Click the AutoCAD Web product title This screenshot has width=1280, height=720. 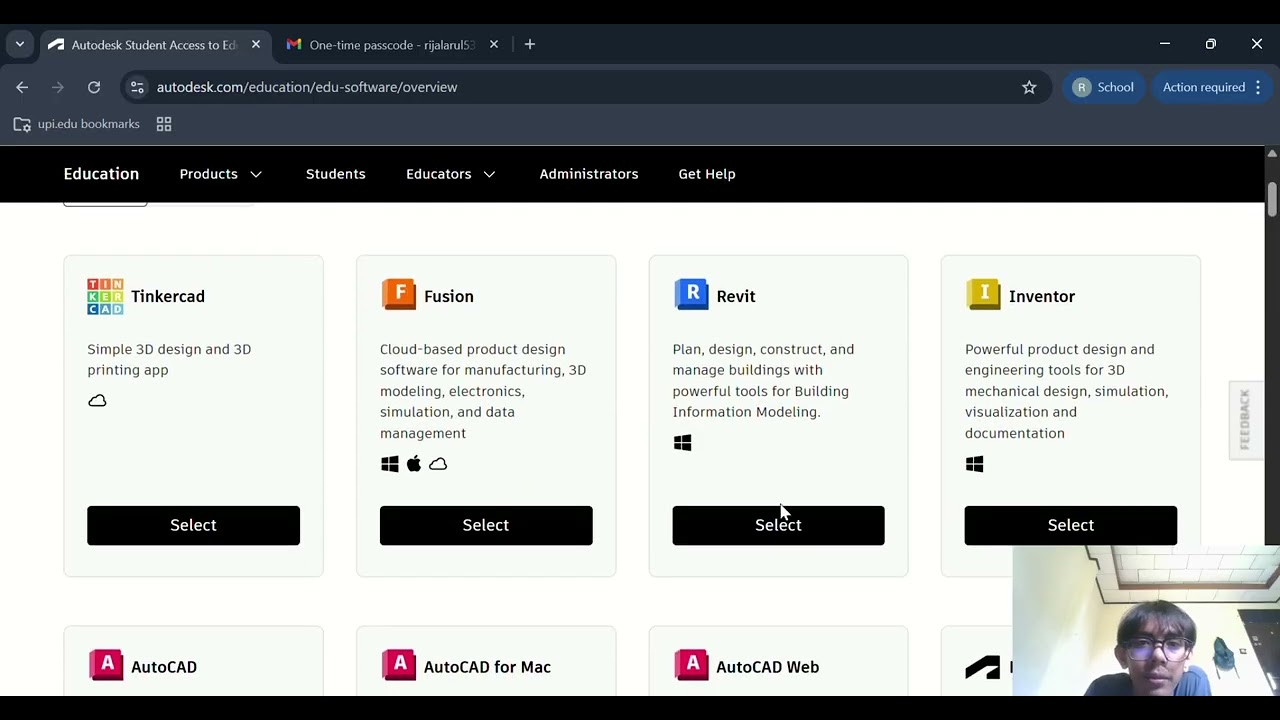[x=768, y=667]
